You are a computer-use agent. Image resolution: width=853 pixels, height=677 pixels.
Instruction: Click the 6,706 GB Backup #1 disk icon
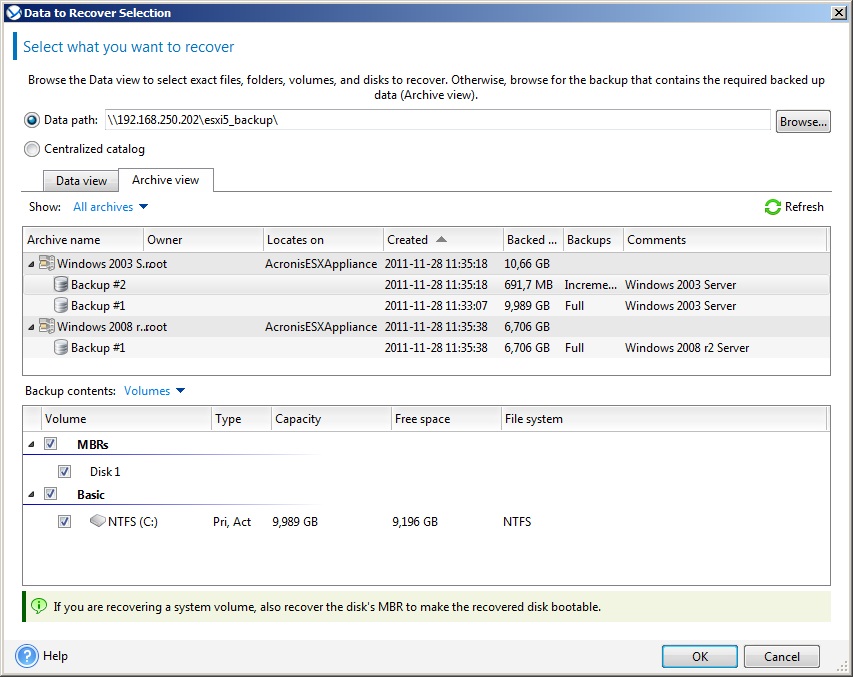click(x=61, y=348)
